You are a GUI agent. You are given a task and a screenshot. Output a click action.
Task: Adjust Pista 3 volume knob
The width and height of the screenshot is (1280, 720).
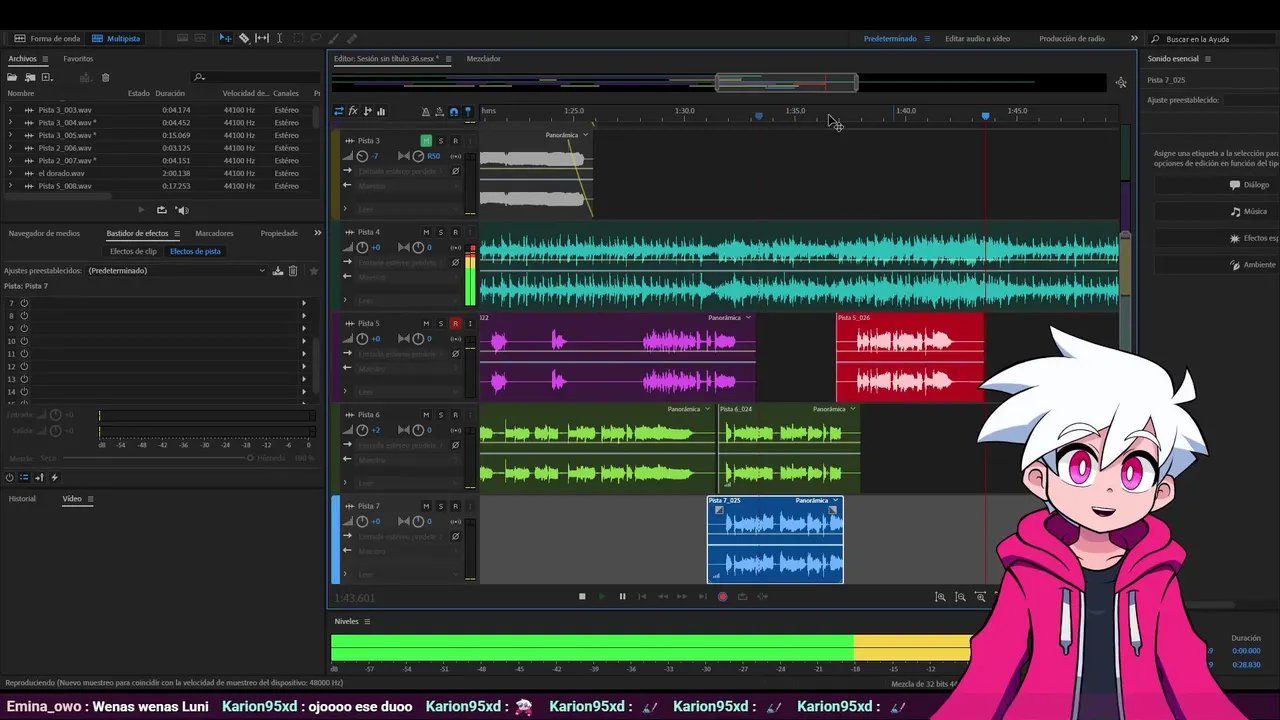(x=362, y=156)
